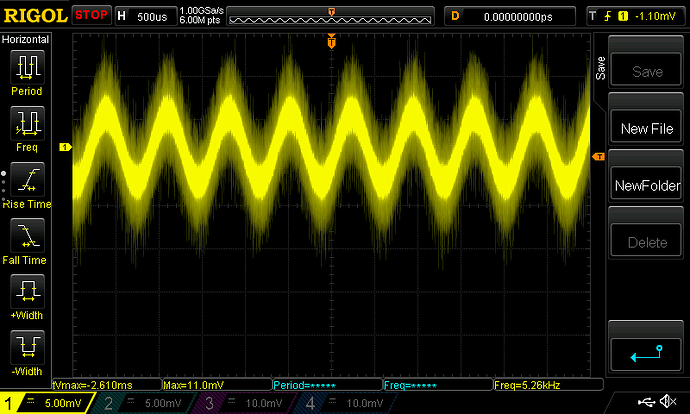Click the return arrow back button
Screen dimensions: 690x414
646,354
